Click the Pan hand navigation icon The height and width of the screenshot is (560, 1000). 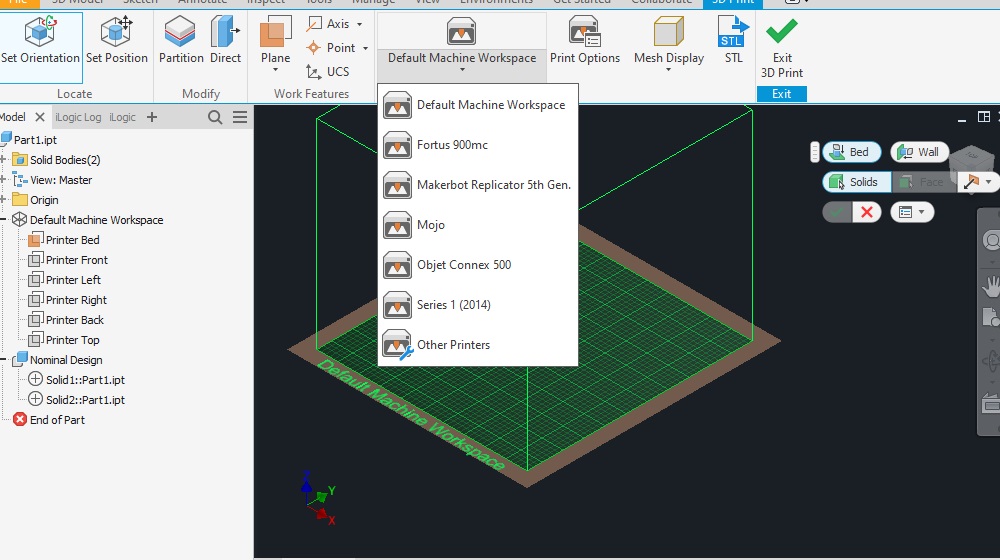point(991,286)
